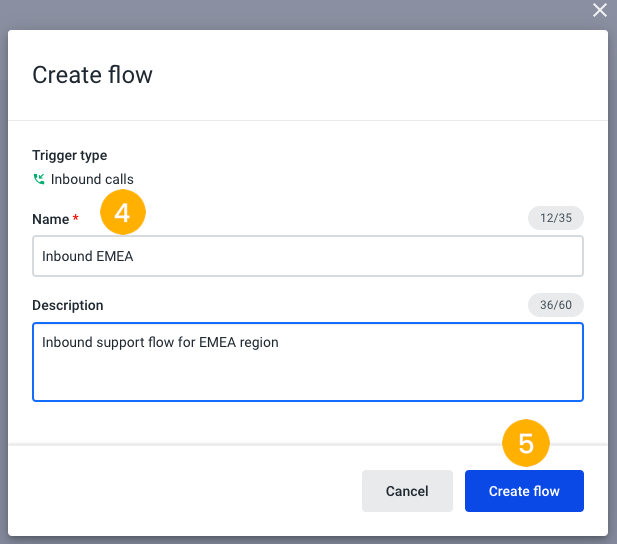This screenshot has width=617, height=544.
Task: Click blank header space right of title
Action: (400, 75)
